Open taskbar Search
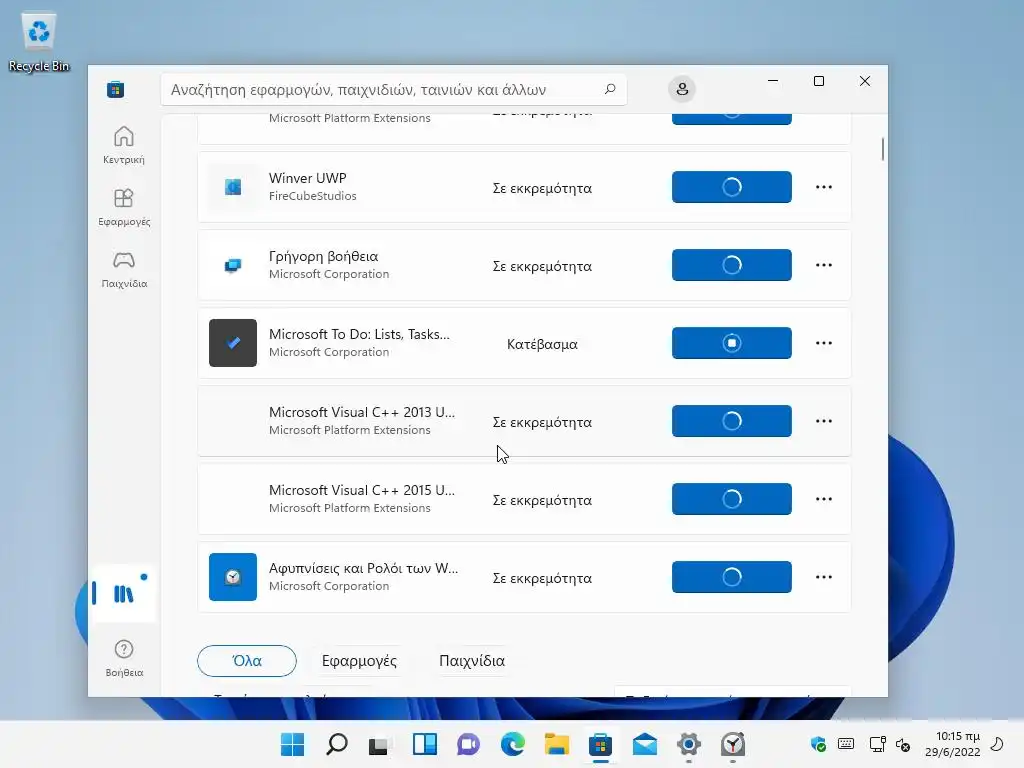Image resolution: width=1024 pixels, height=768 pixels. pyautogui.click(x=337, y=744)
